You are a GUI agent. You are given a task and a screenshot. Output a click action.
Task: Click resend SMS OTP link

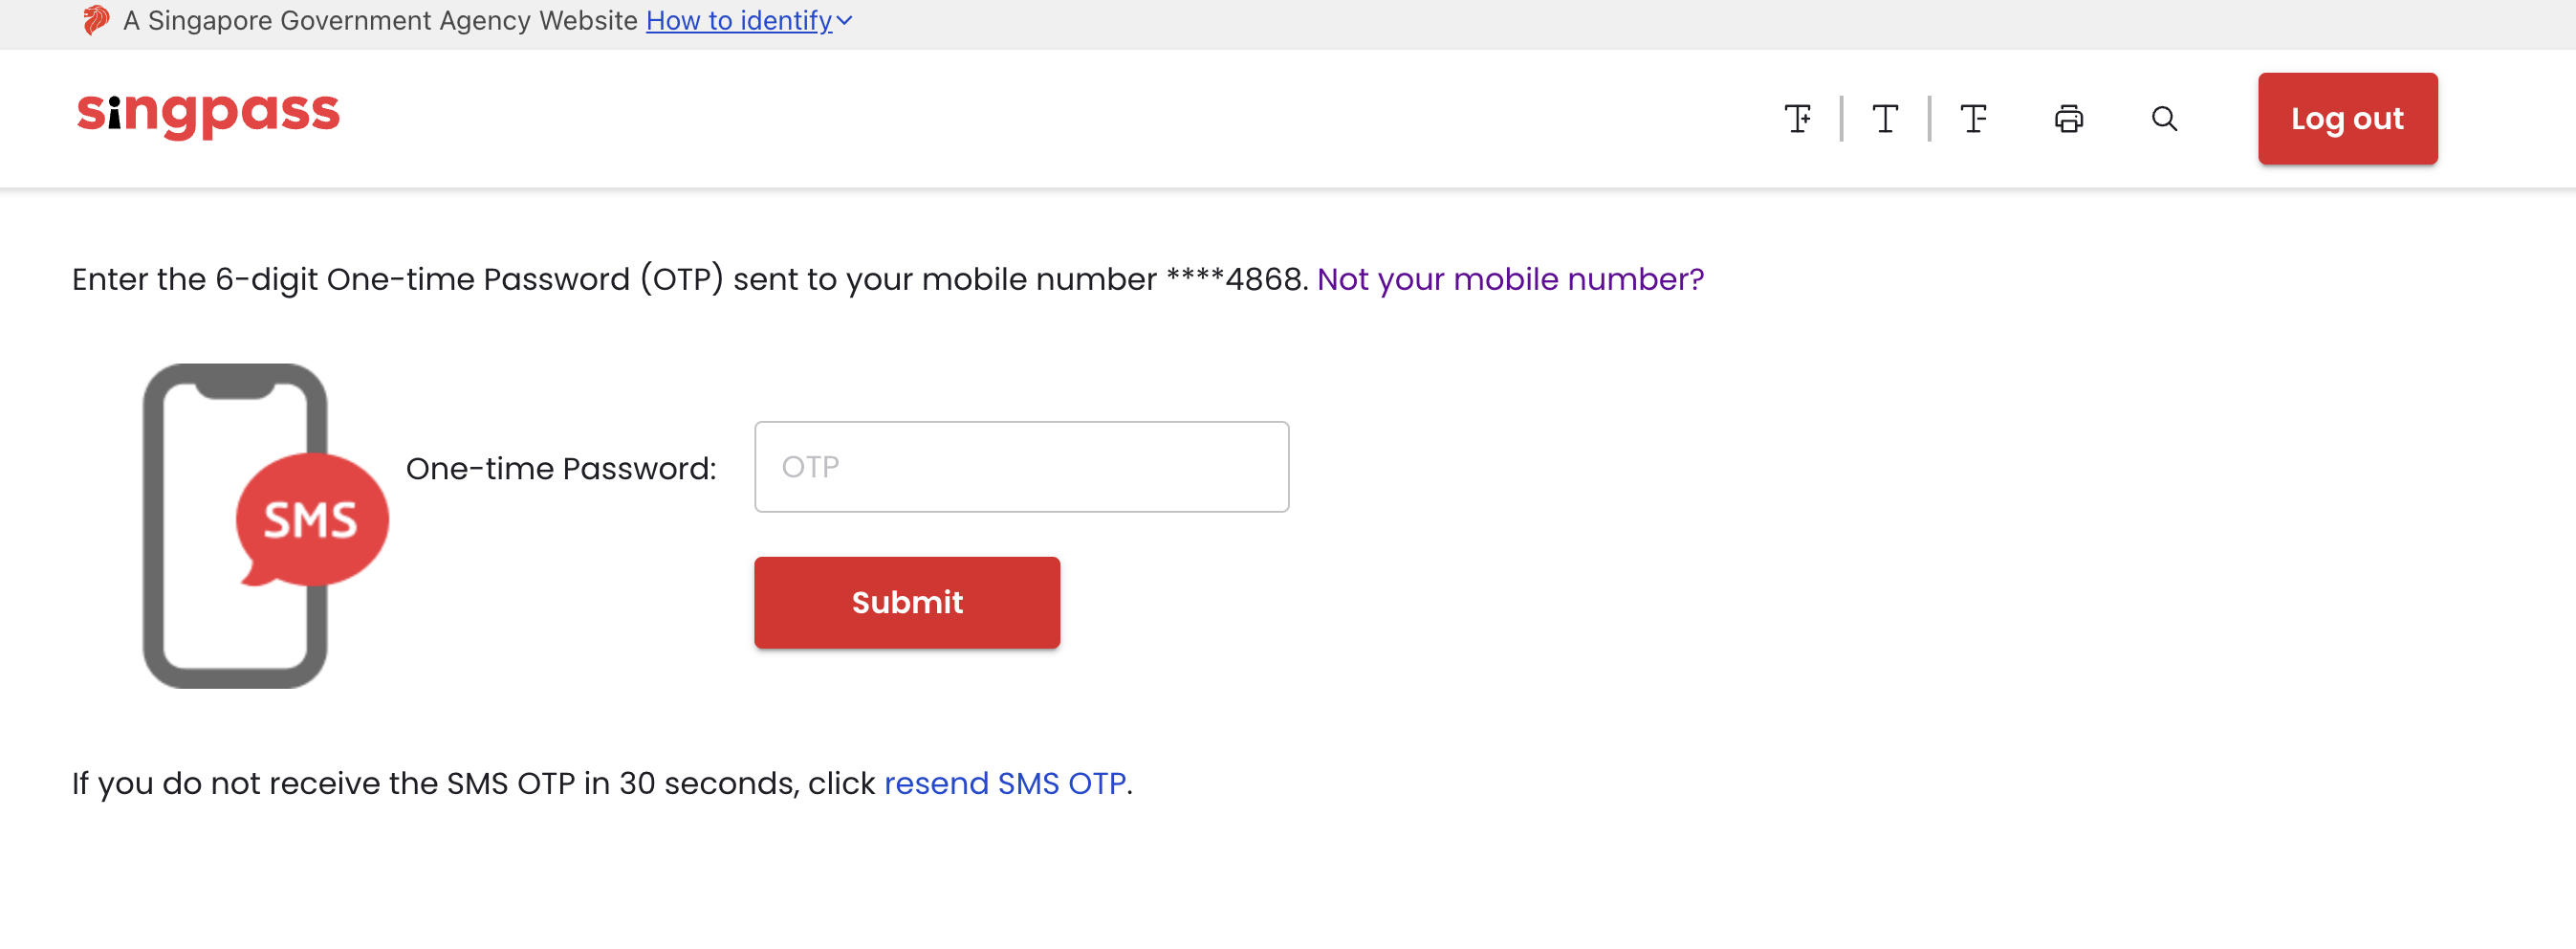[1005, 783]
